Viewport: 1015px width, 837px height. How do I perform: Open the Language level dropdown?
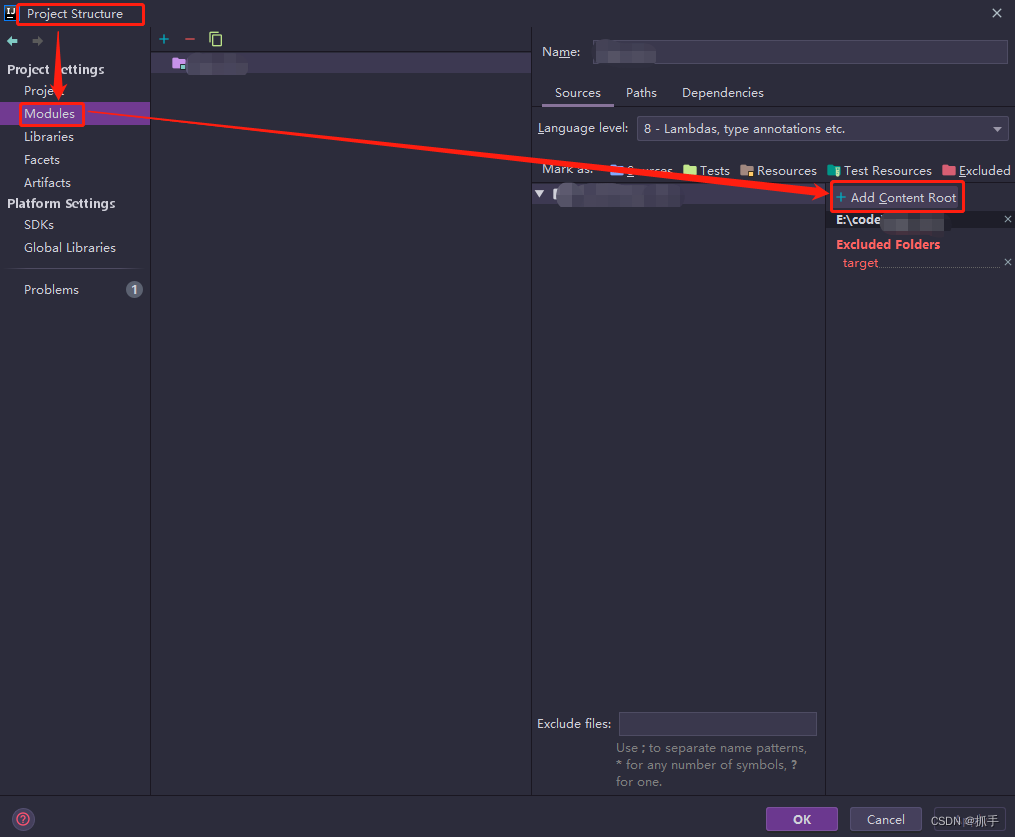point(822,129)
